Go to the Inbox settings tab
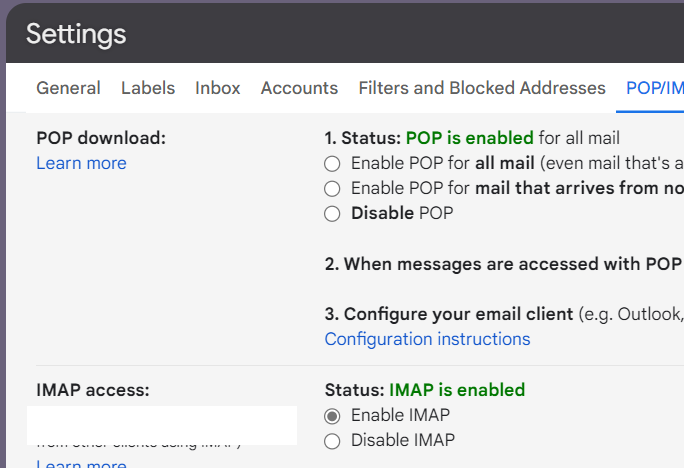The height and width of the screenshot is (468, 684). pyautogui.click(x=218, y=88)
